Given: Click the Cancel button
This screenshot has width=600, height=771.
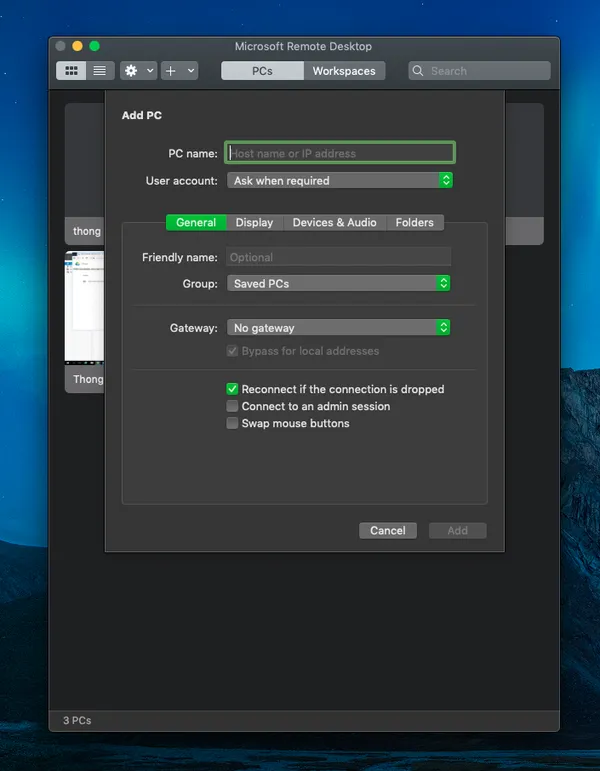Looking at the screenshot, I should [388, 530].
